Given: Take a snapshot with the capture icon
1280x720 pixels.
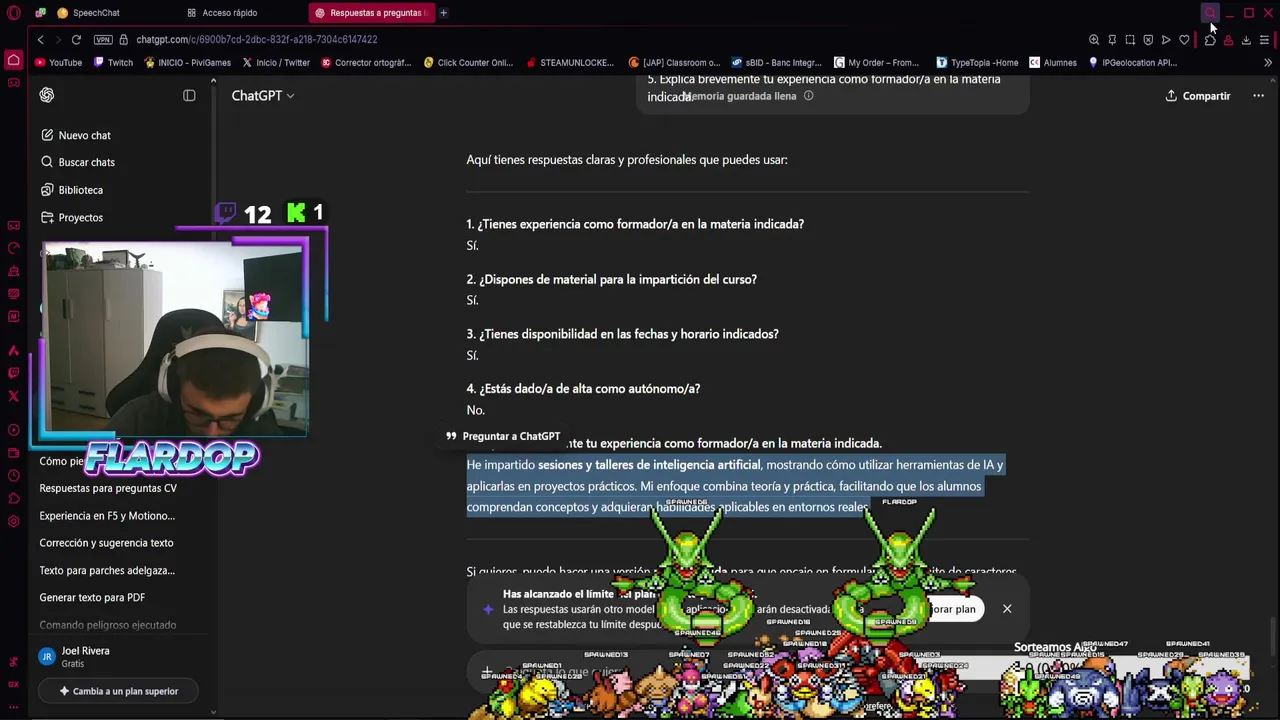Looking at the screenshot, I should point(1130,40).
